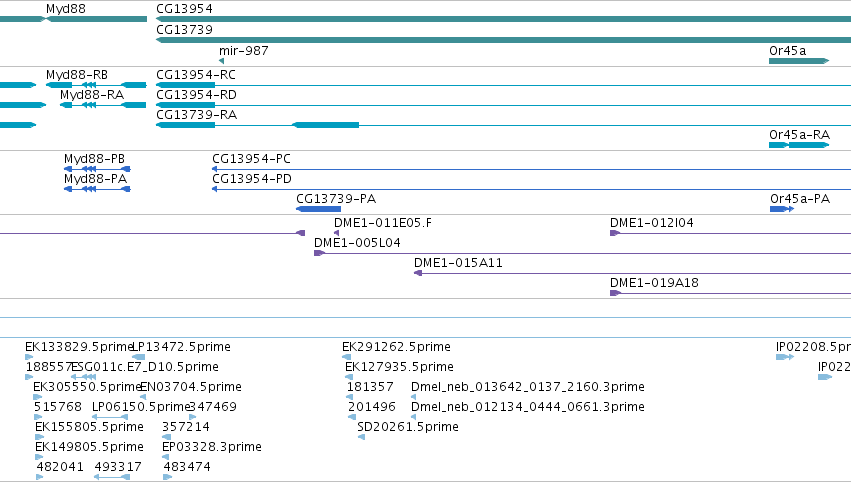Click the start arrow of DME1-012I04
This screenshot has width=851, height=482.
615,233
